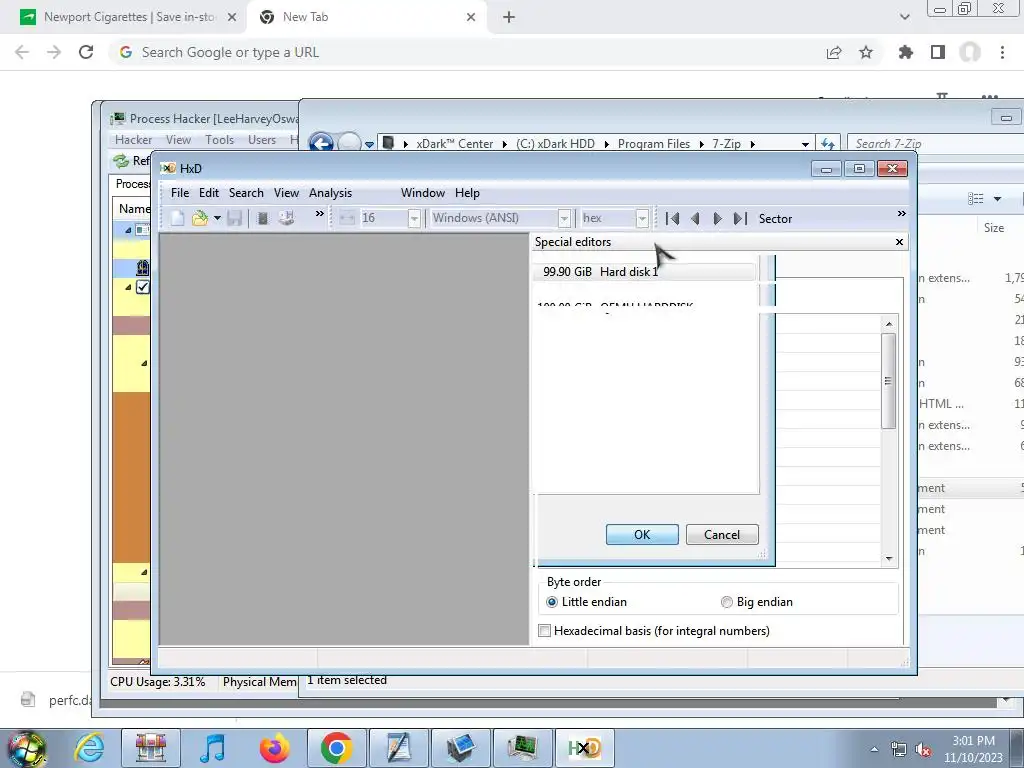Click the Explorer change view icon
This screenshot has height=768, width=1024.
click(x=976, y=199)
